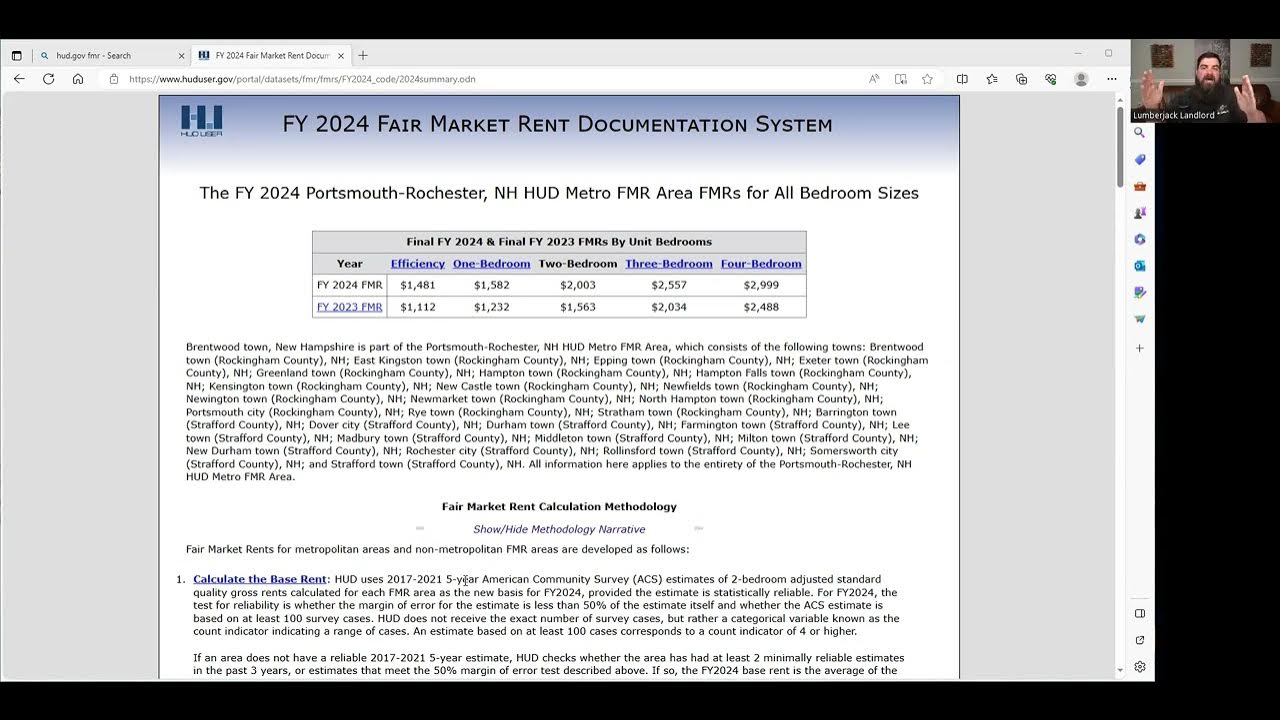Select FY 2024 efficiency value $1,481
Screen dimensions: 1280x720
click(417, 285)
